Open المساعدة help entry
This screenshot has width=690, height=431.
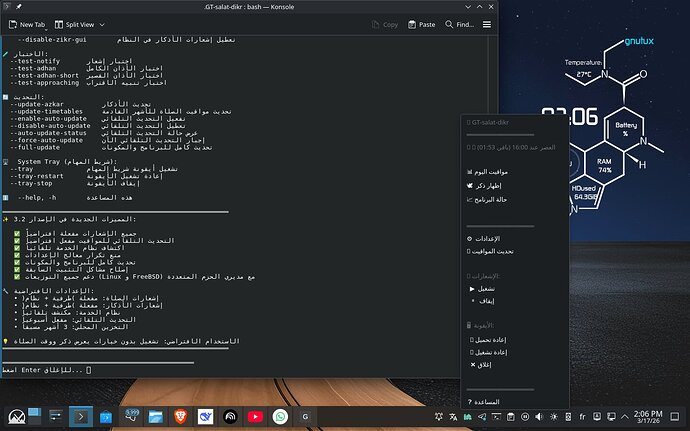(483, 402)
